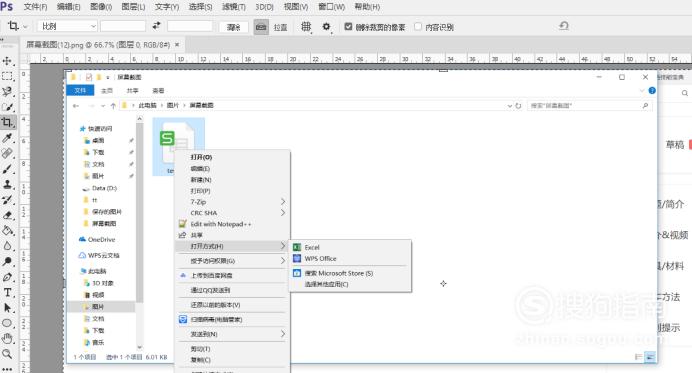The height and width of the screenshot is (373, 692).
Task: Click 'WPS Office' in the canvas screenshot
Action: [x=320, y=259]
